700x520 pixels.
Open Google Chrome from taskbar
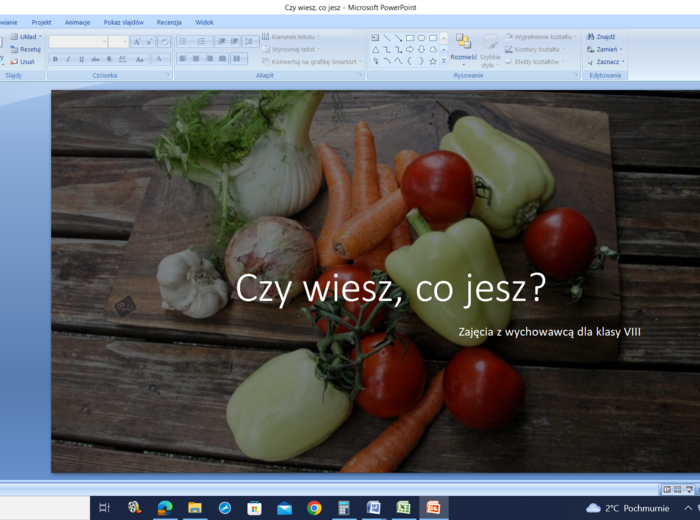[x=314, y=508]
